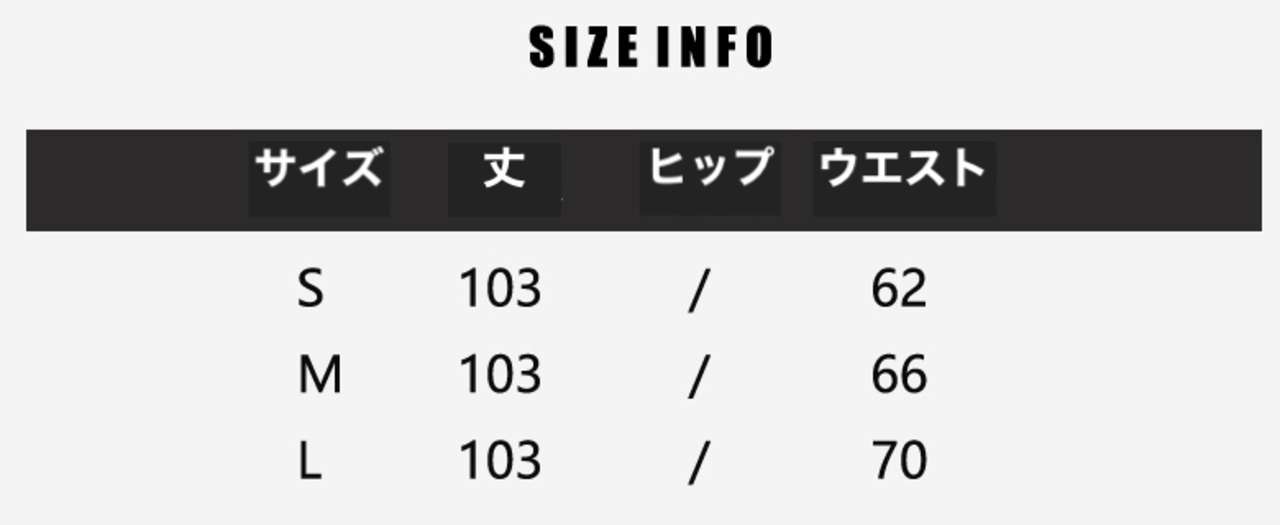The width and height of the screenshot is (1280, 525).
Task: Click the ウエスト column header
Action: point(903,168)
